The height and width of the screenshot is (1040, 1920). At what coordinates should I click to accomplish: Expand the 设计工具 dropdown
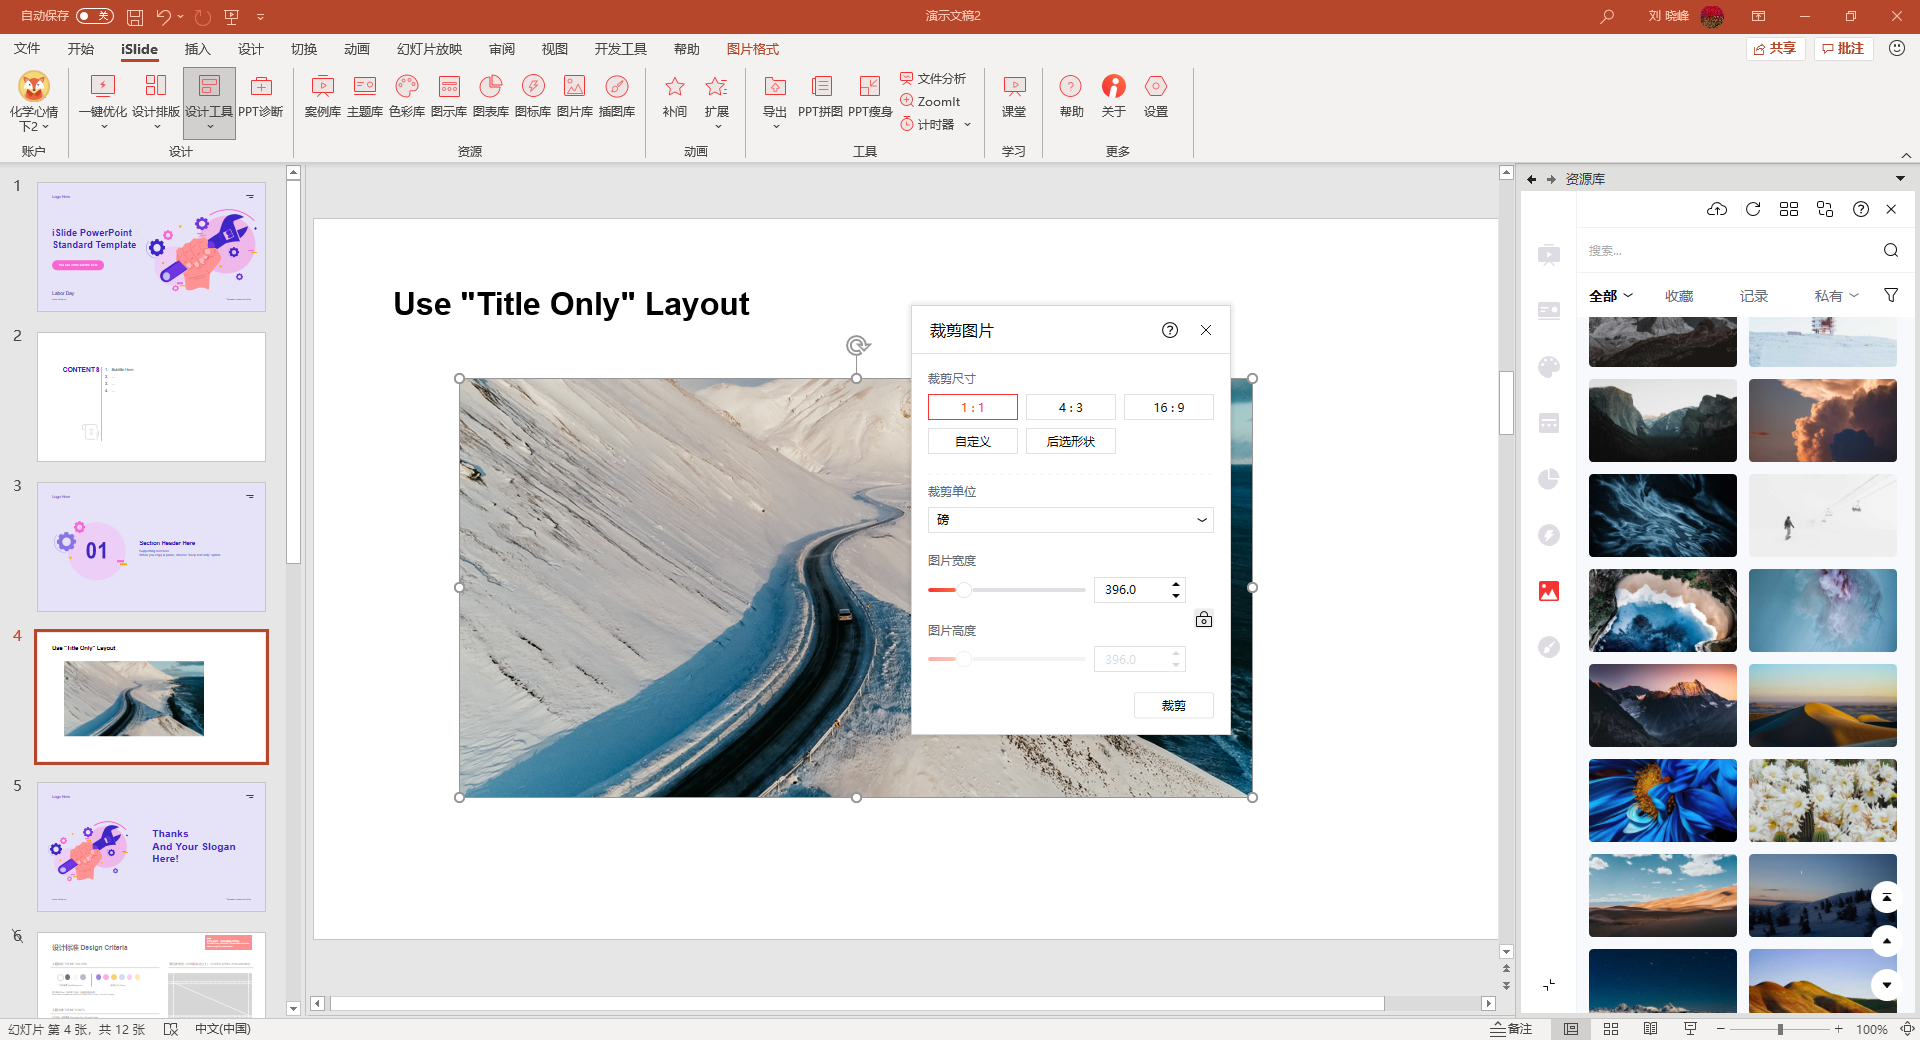pos(210,127)
